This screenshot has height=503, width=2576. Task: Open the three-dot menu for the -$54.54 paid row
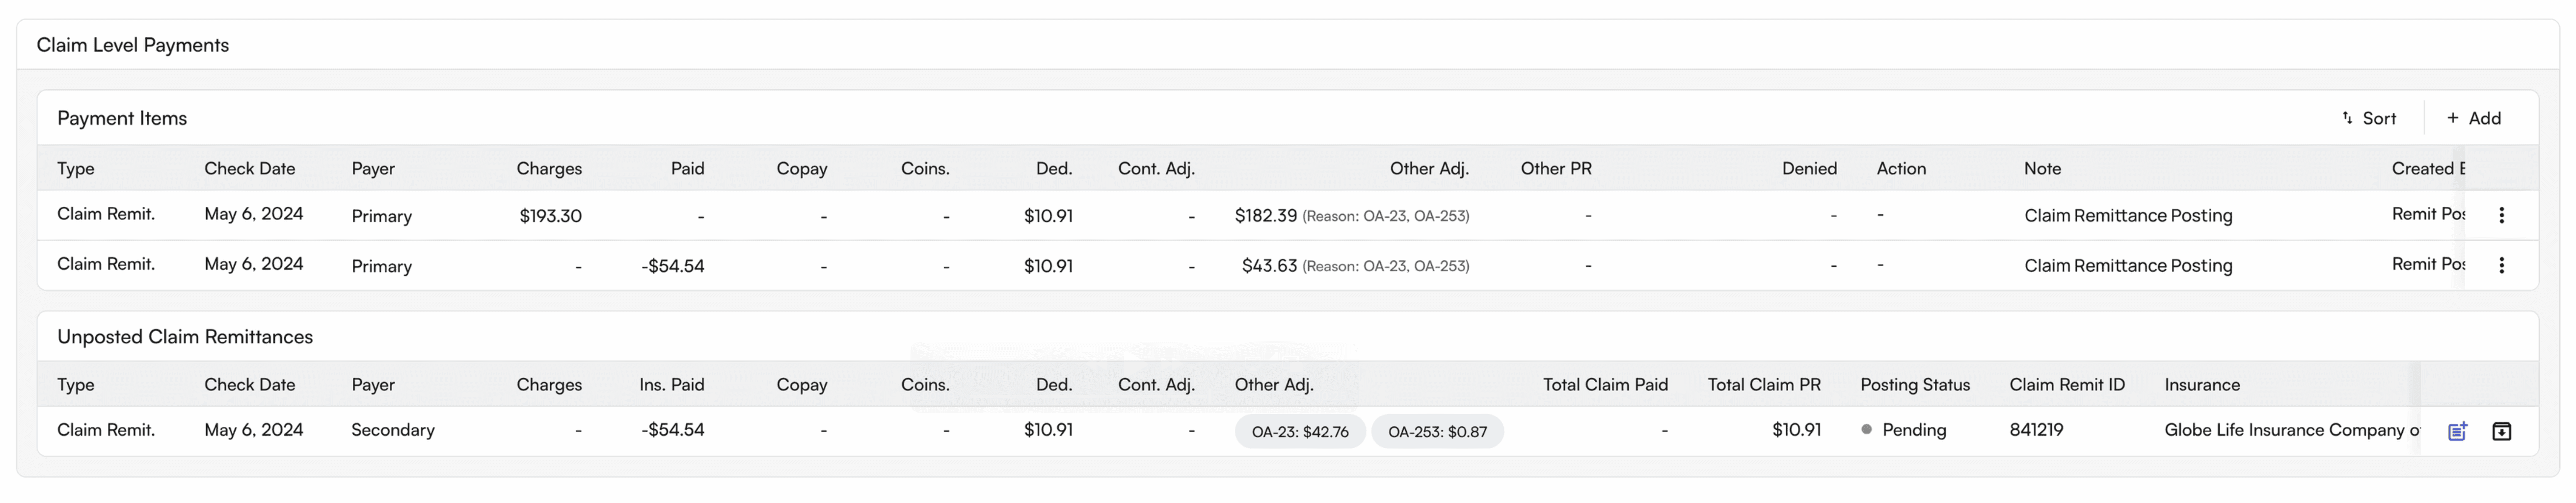(x=2501, y=265)
